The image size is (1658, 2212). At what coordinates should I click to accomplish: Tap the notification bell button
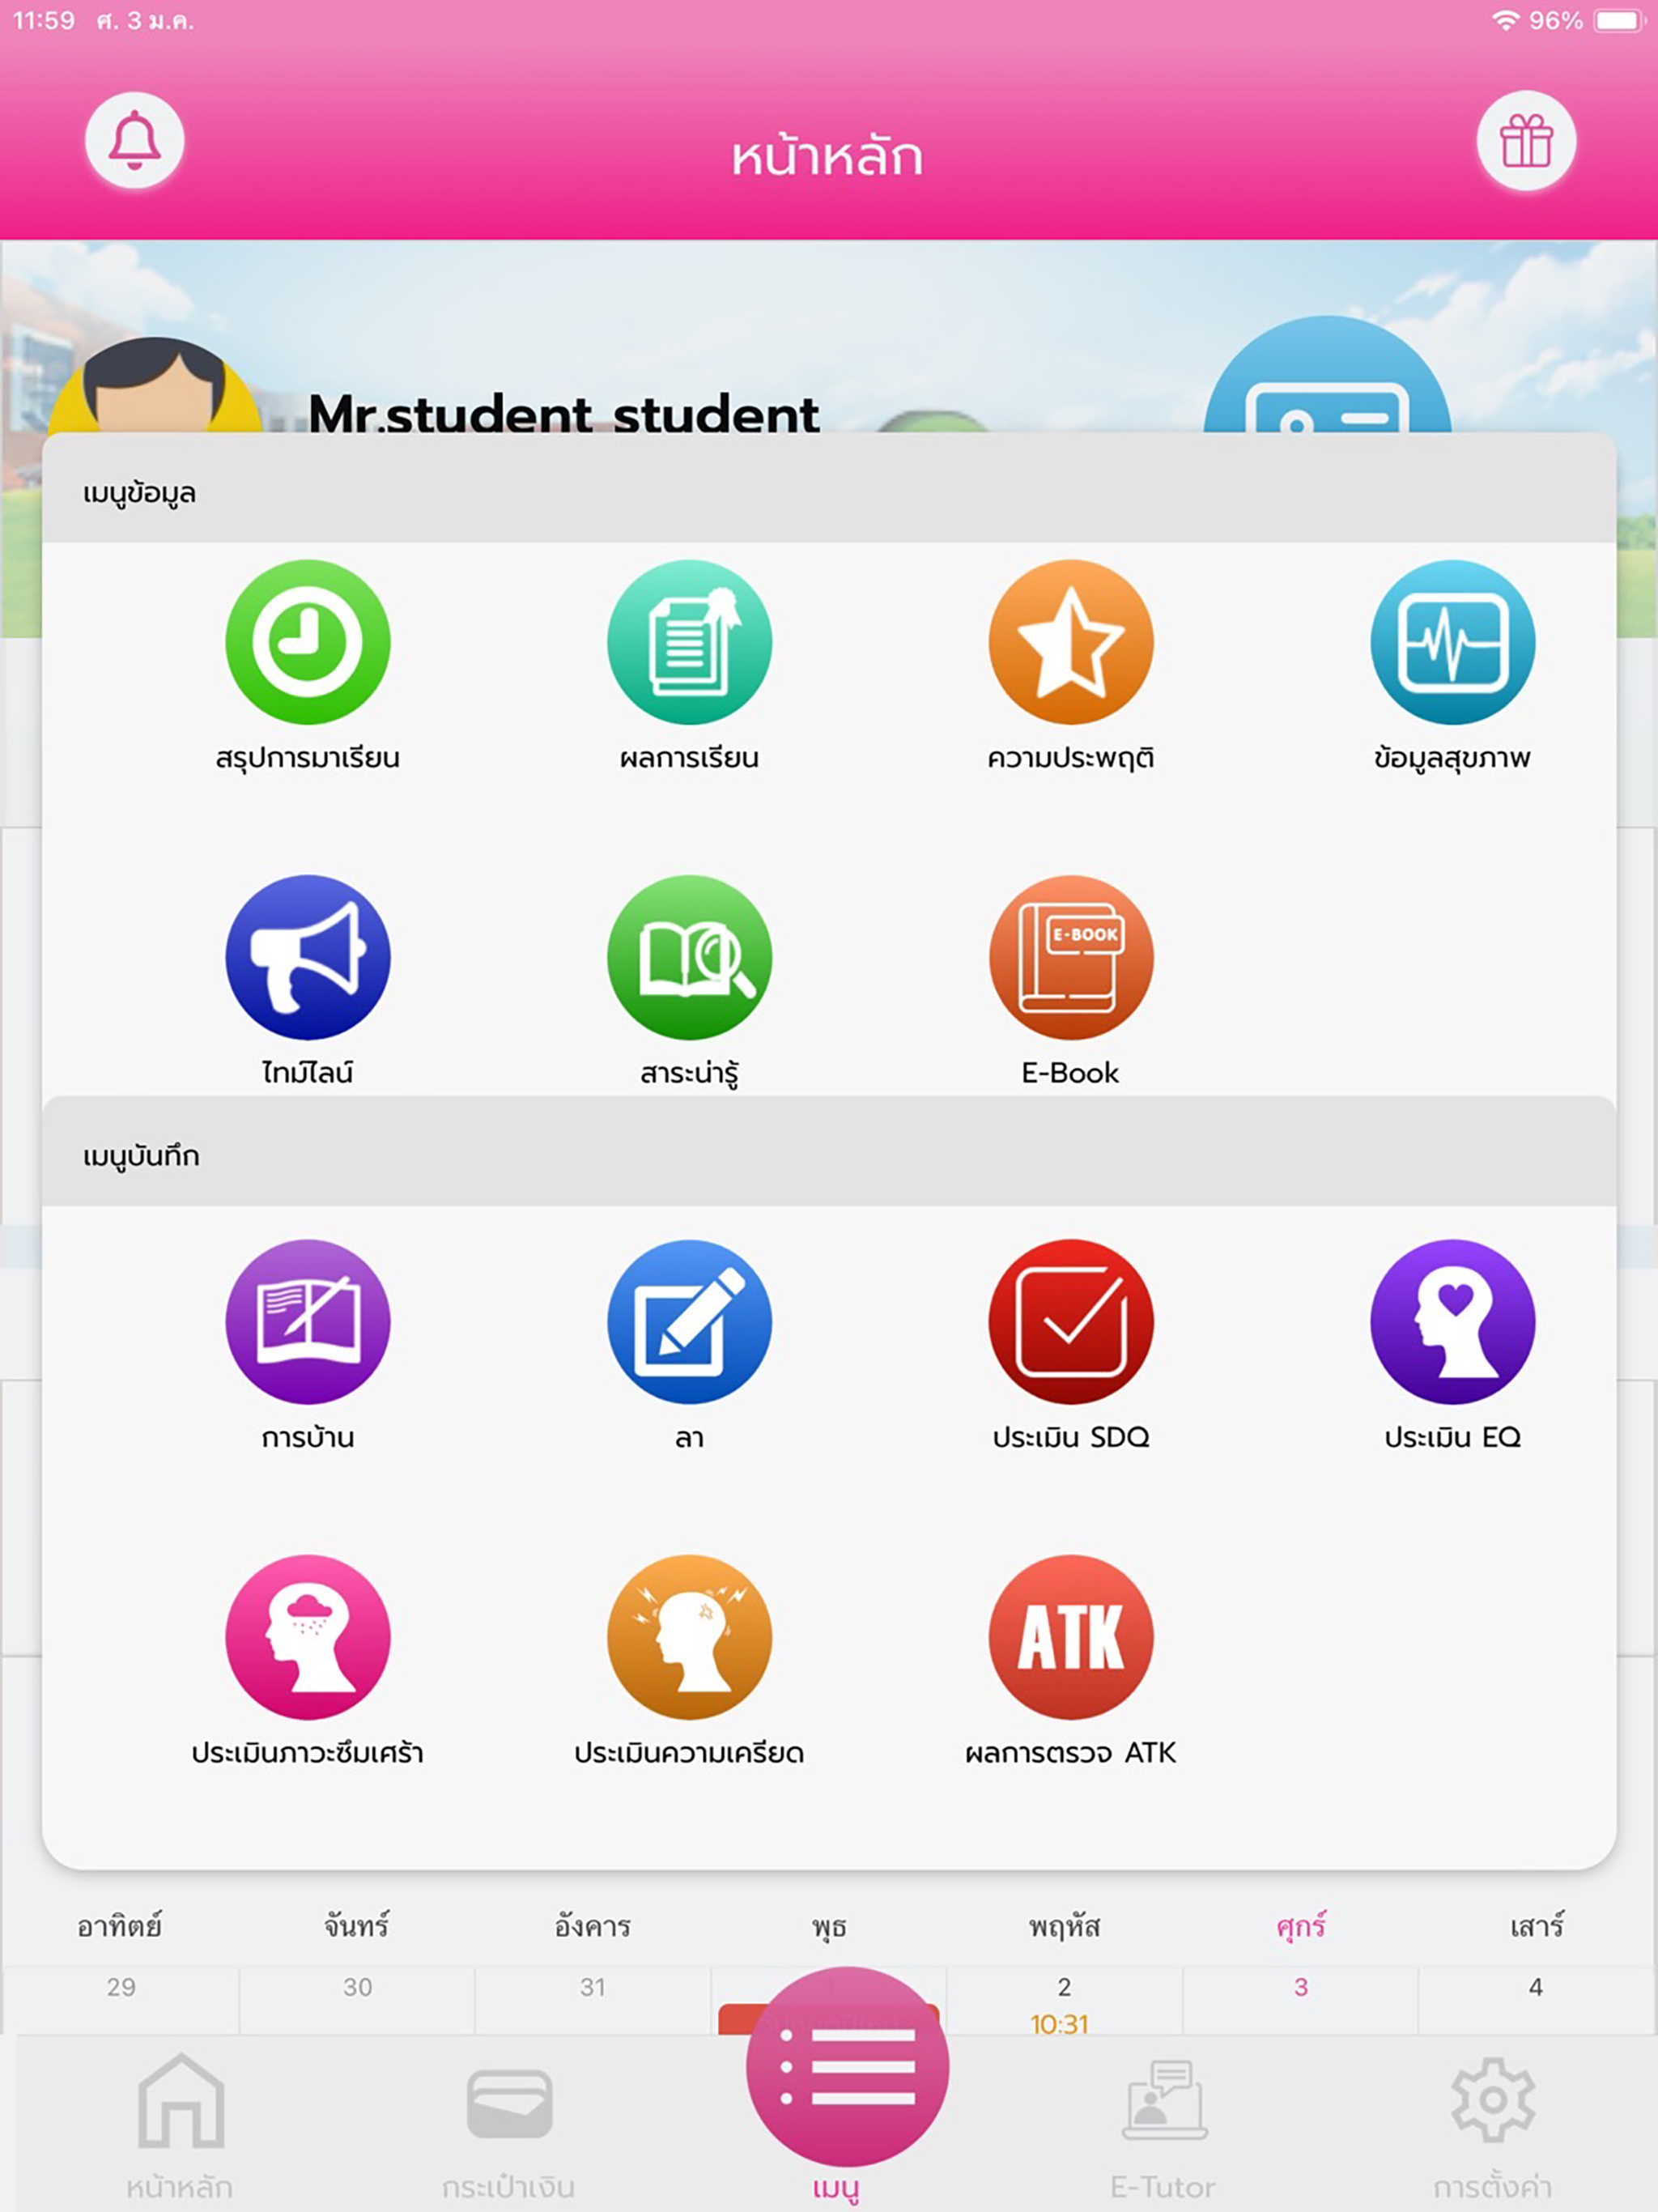[134, 140]
